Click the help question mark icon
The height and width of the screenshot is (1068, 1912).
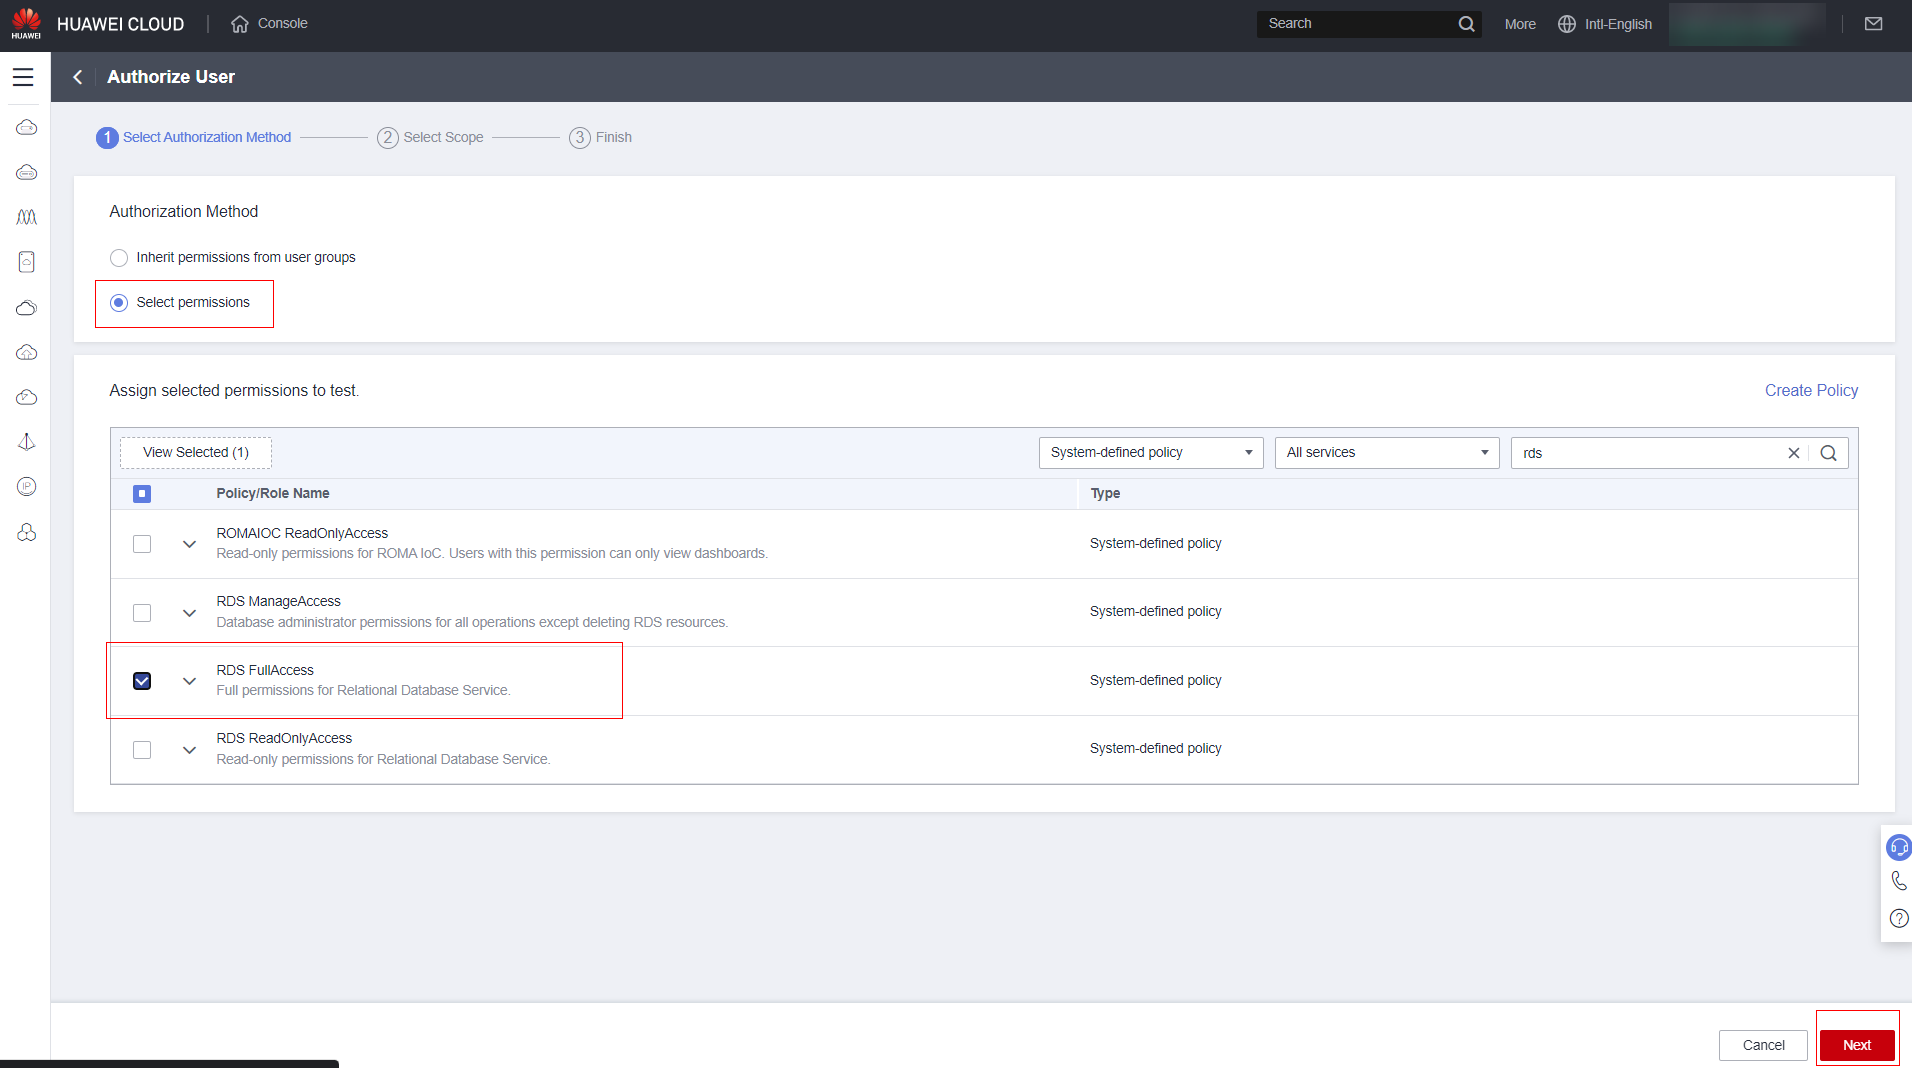click(1898, 918)
